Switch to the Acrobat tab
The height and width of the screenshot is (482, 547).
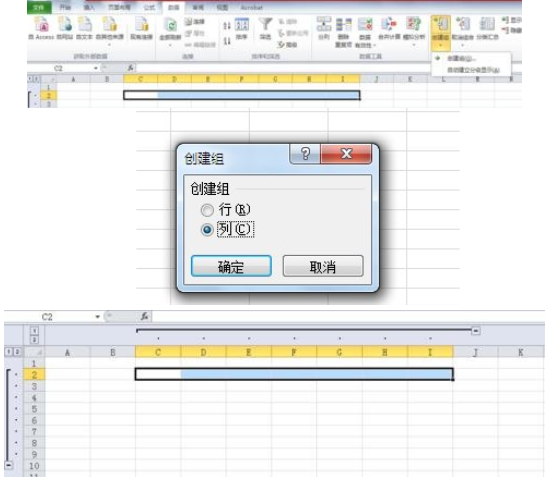point(251,7)
